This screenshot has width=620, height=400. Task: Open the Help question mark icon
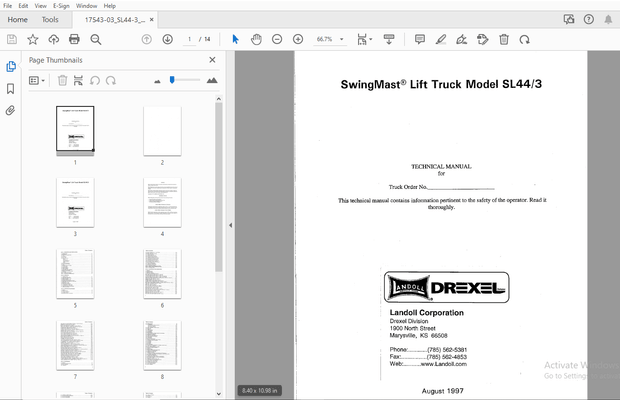589,19
